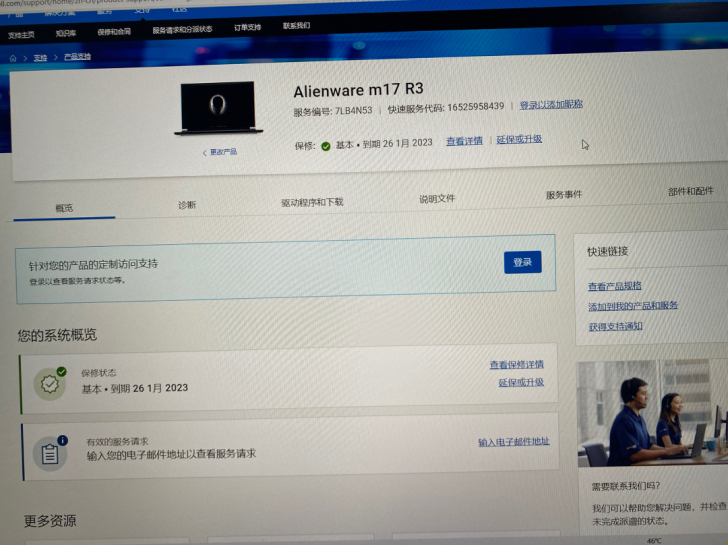The image size is (728, 545).
Task: Click 添加到我的产品和服务 quick link
Action: tap(633, 306)
